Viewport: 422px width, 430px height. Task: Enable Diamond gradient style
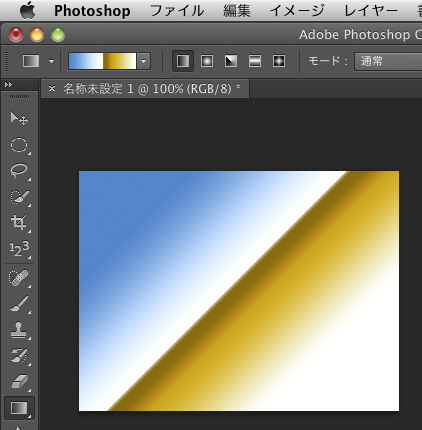coord(279,61)
